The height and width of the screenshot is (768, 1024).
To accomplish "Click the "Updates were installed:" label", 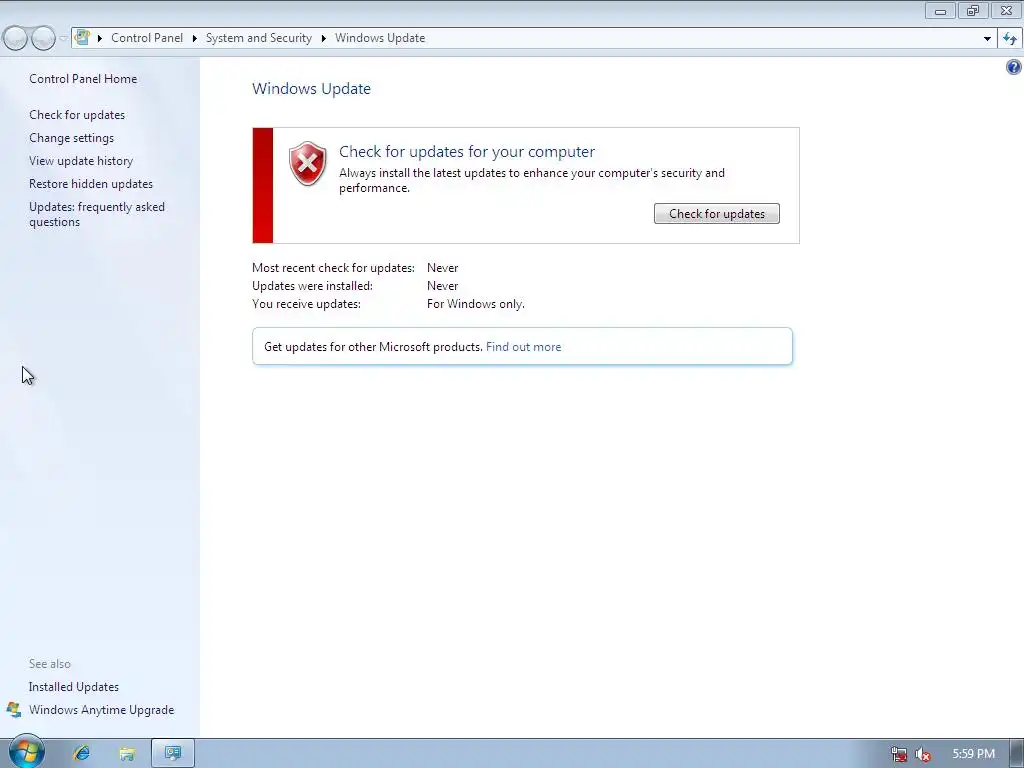I will coord(312,286).
